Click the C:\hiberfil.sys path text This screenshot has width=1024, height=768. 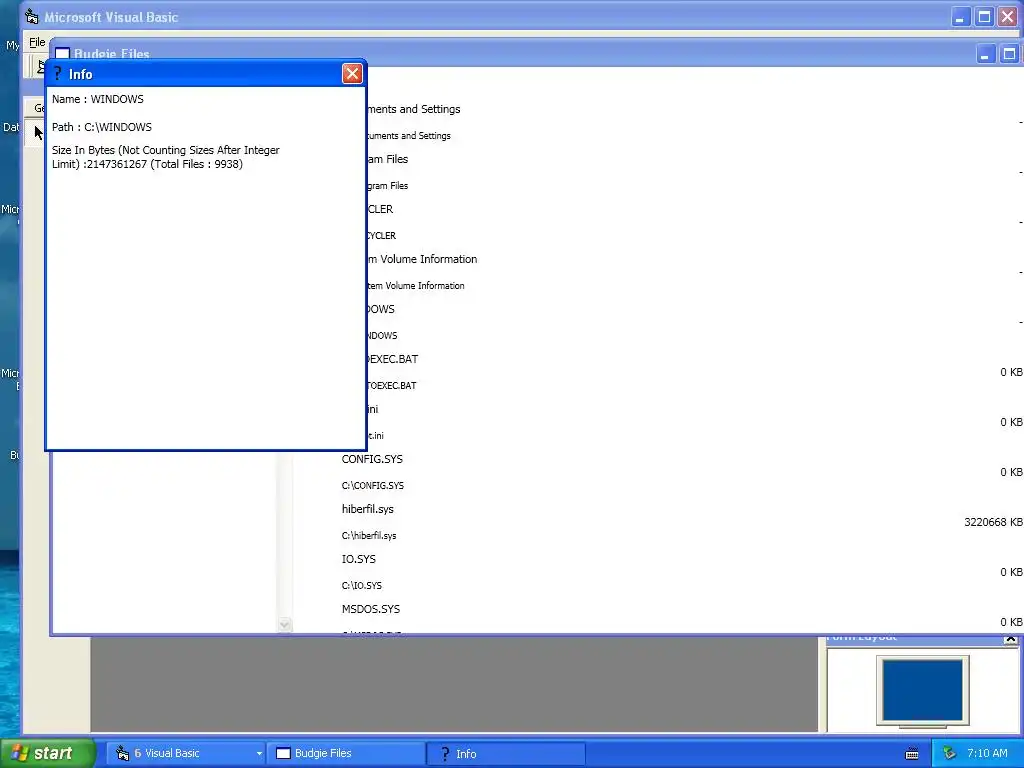point(369,536)
